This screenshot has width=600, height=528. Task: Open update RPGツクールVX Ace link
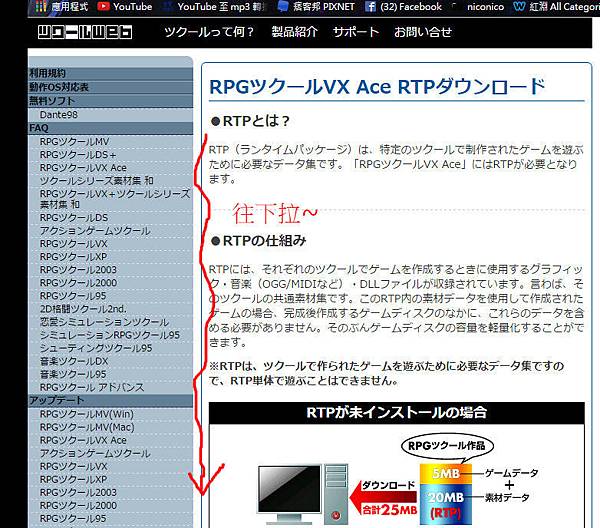(x=83, y=440)
